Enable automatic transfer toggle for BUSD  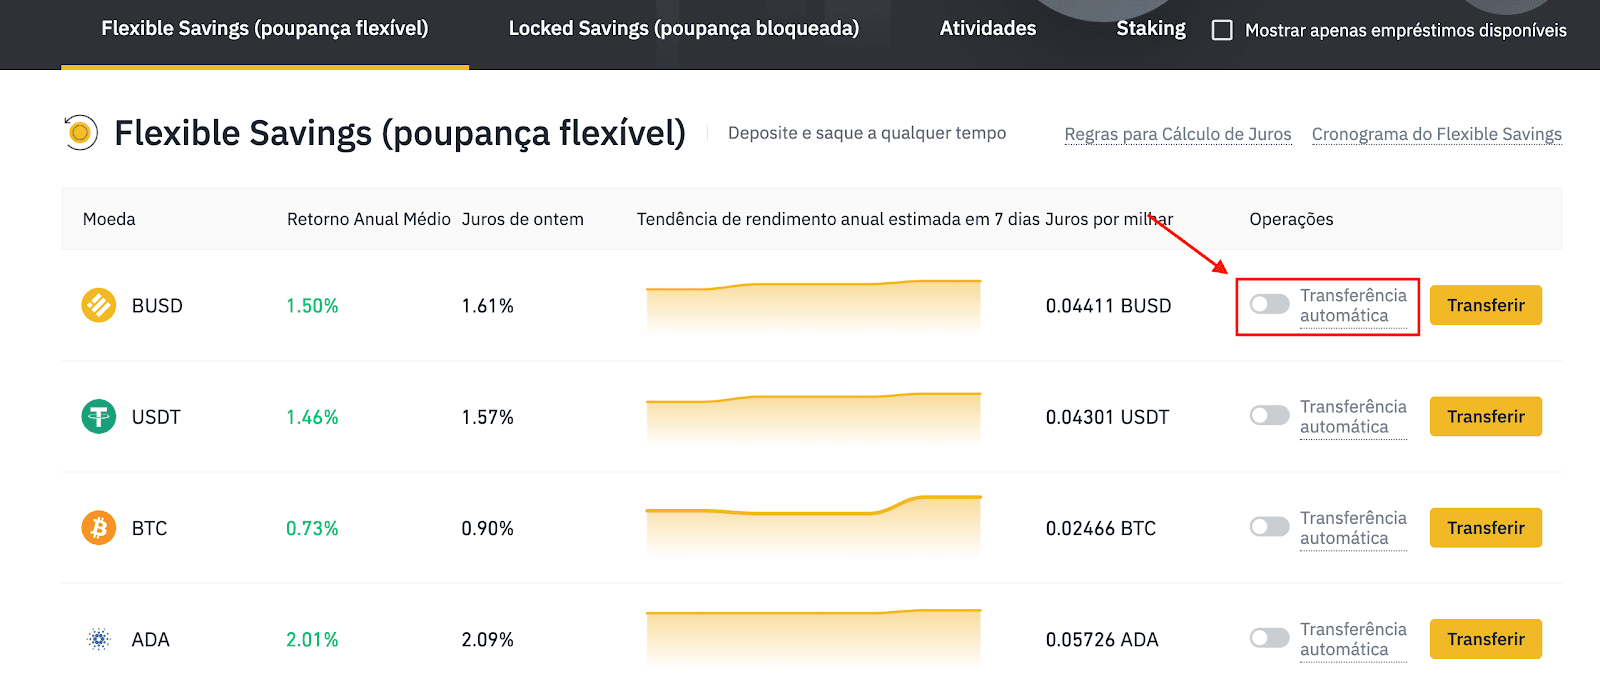pyautogui.click(x=1269, y=304)
